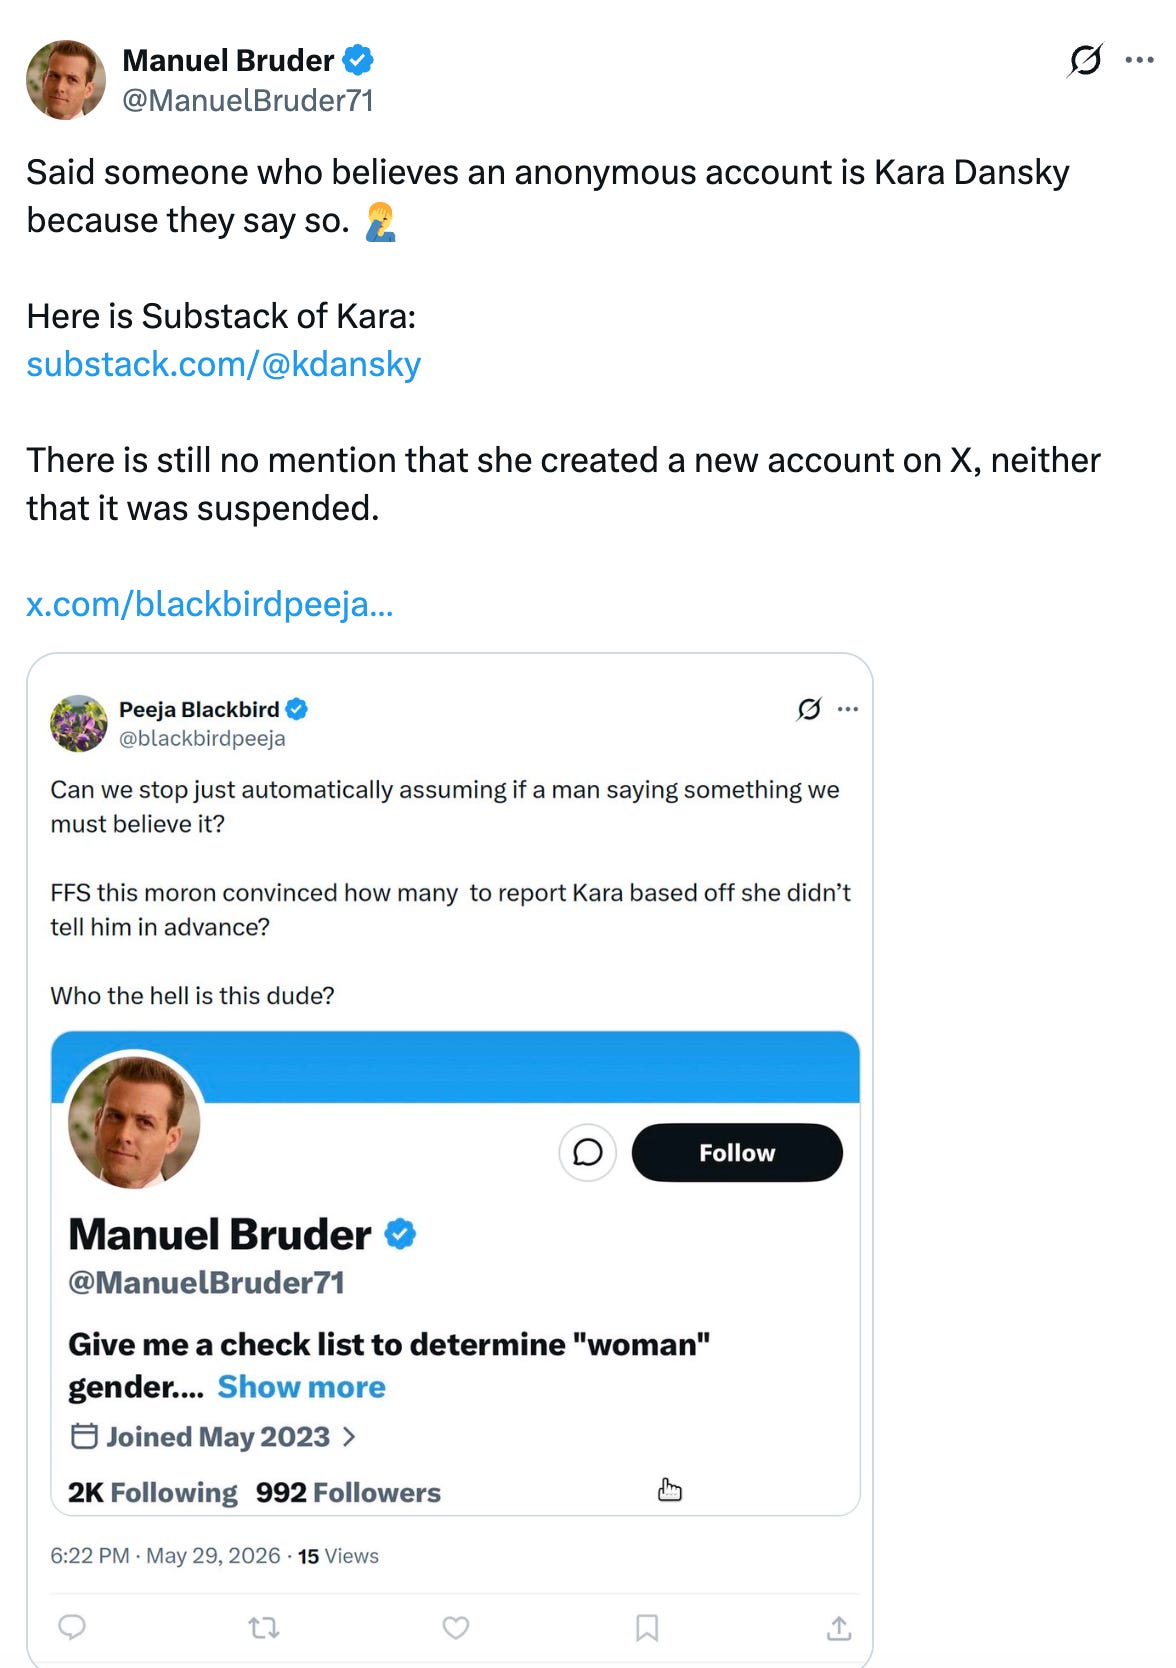Open the three-dot menu on the quoted post
This screenshot has height=1668, width=1176.
pyautogui.click(x=848, y=709)
